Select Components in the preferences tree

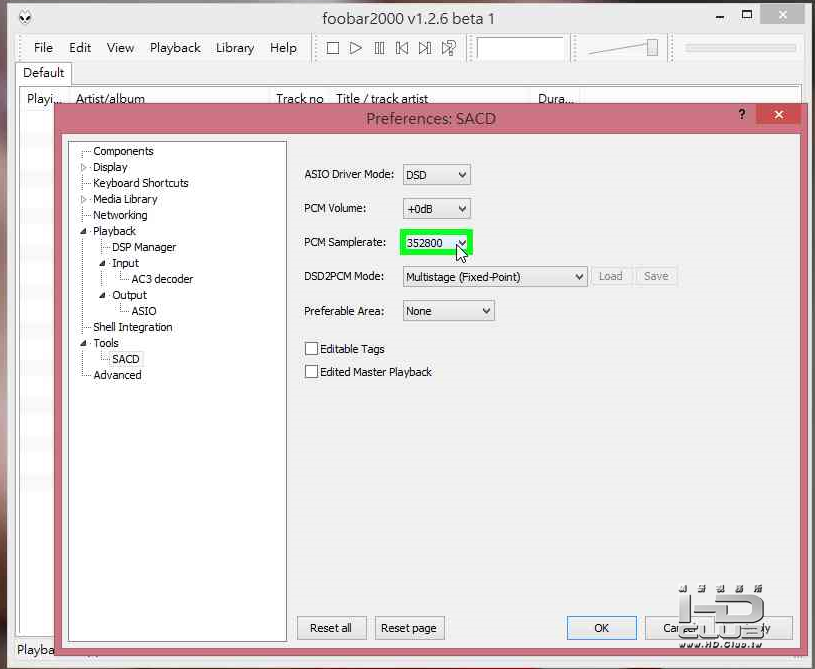pos(123,151)
